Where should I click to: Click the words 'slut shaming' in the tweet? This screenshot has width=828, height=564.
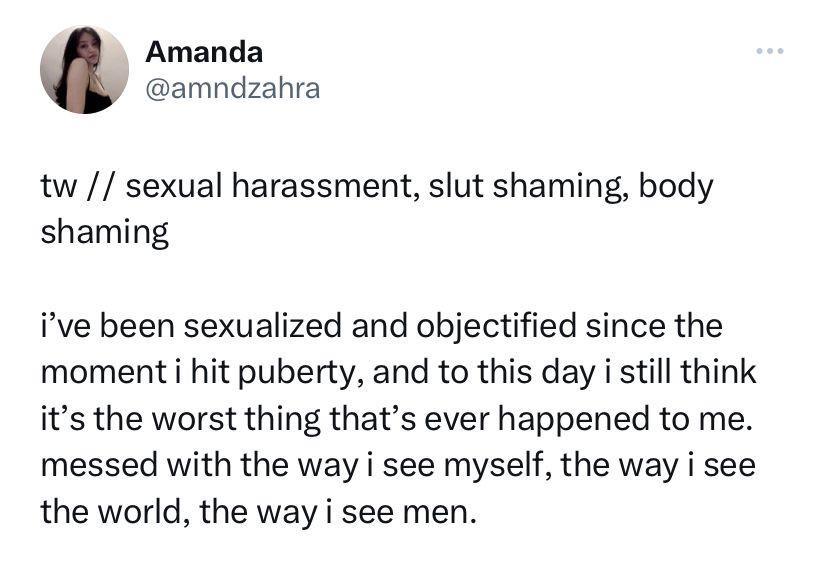point(528,186)
